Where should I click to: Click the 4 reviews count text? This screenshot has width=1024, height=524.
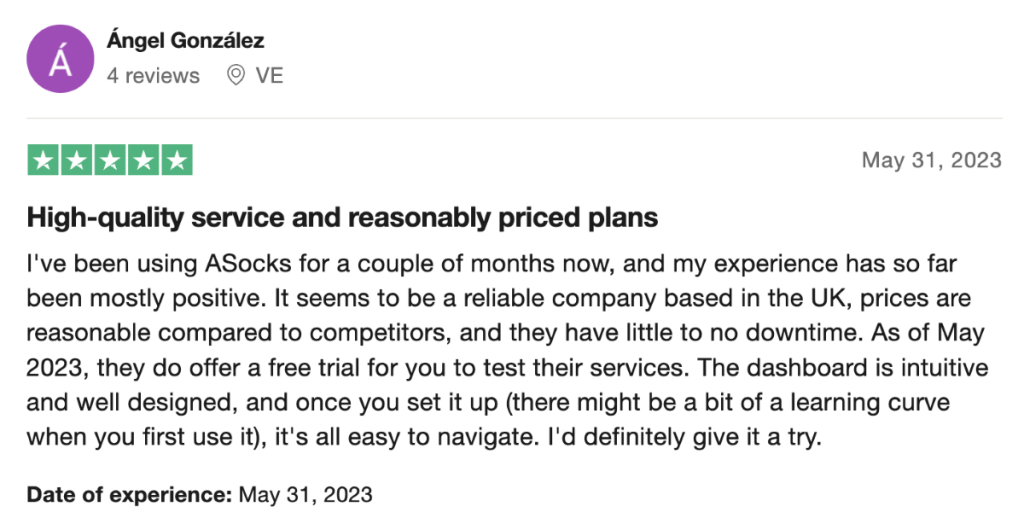(153, 76)
